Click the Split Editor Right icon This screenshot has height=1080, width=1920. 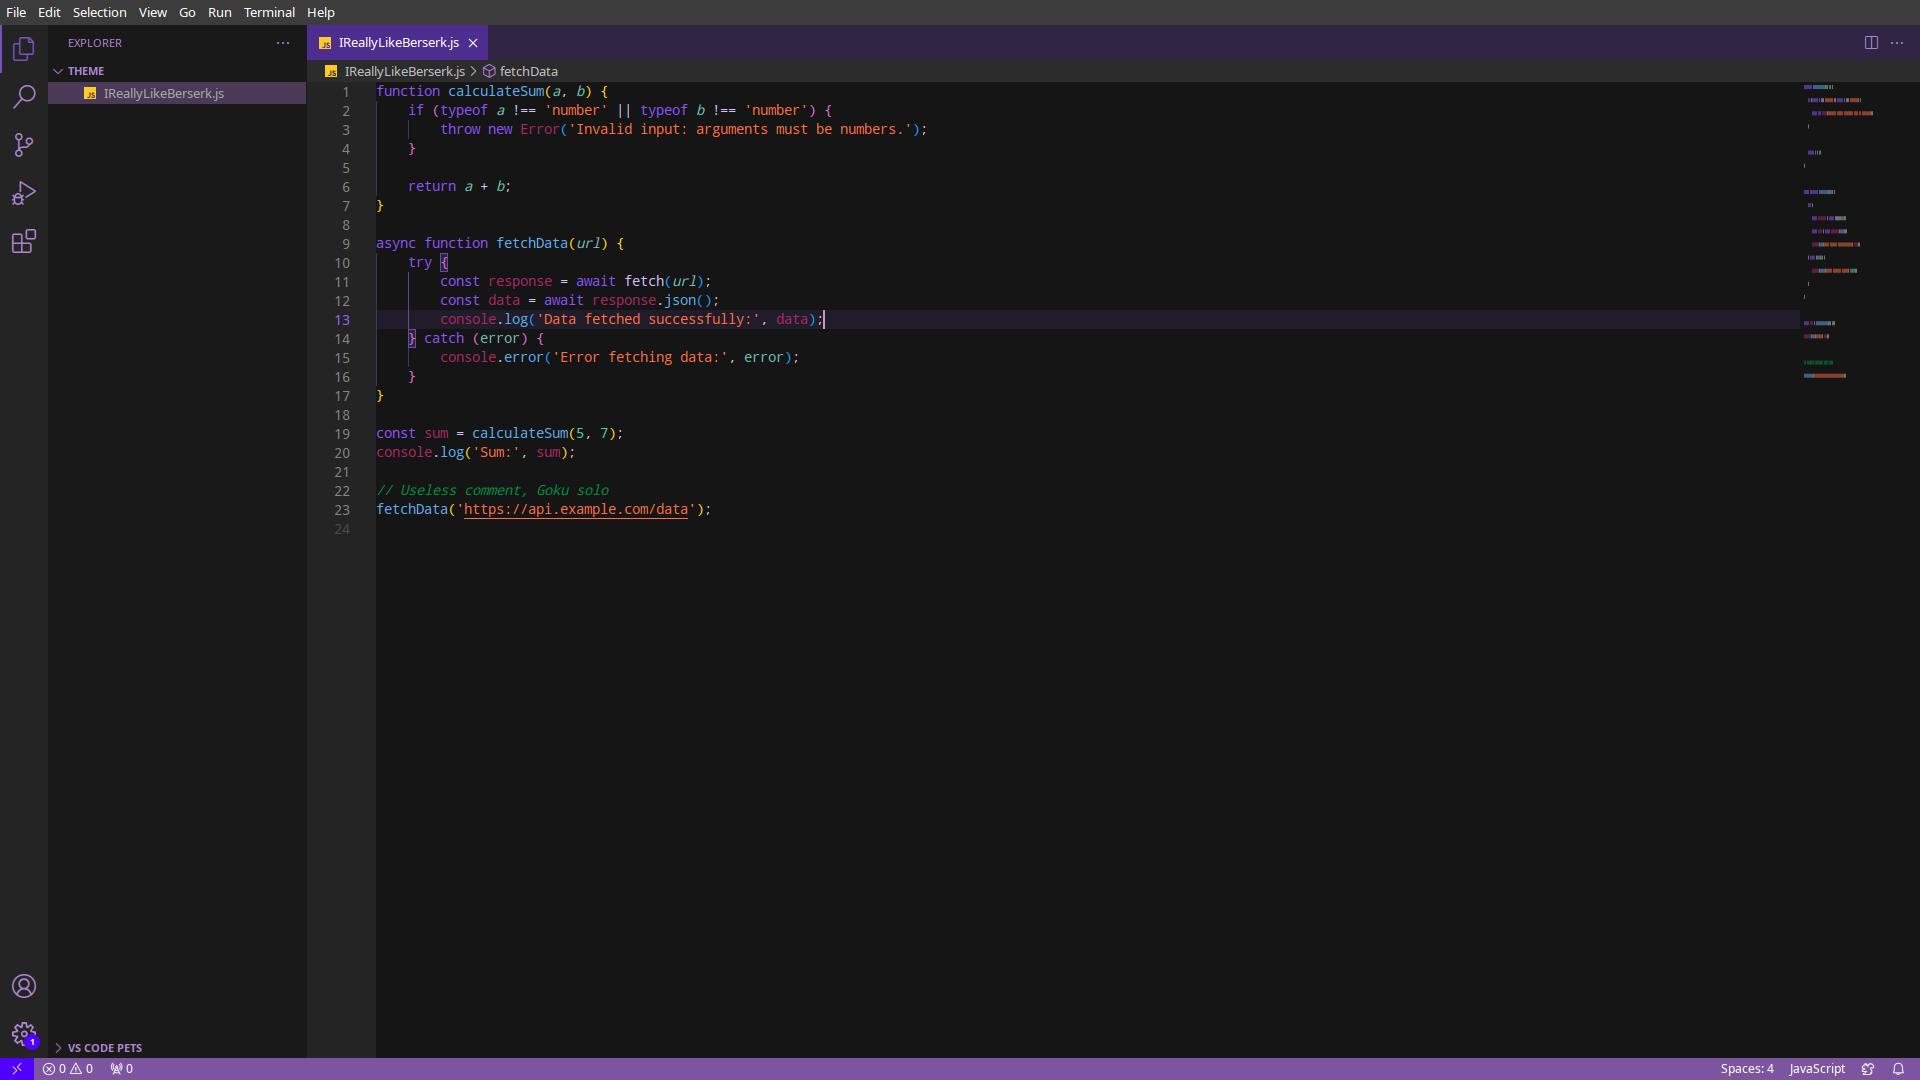coord(1870,43)
